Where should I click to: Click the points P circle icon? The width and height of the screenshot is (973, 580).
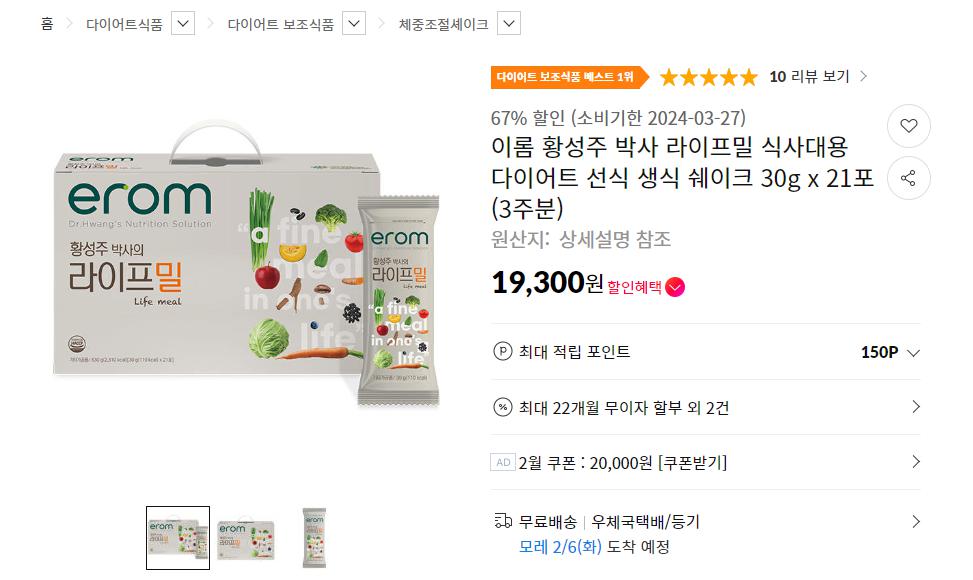503,351
